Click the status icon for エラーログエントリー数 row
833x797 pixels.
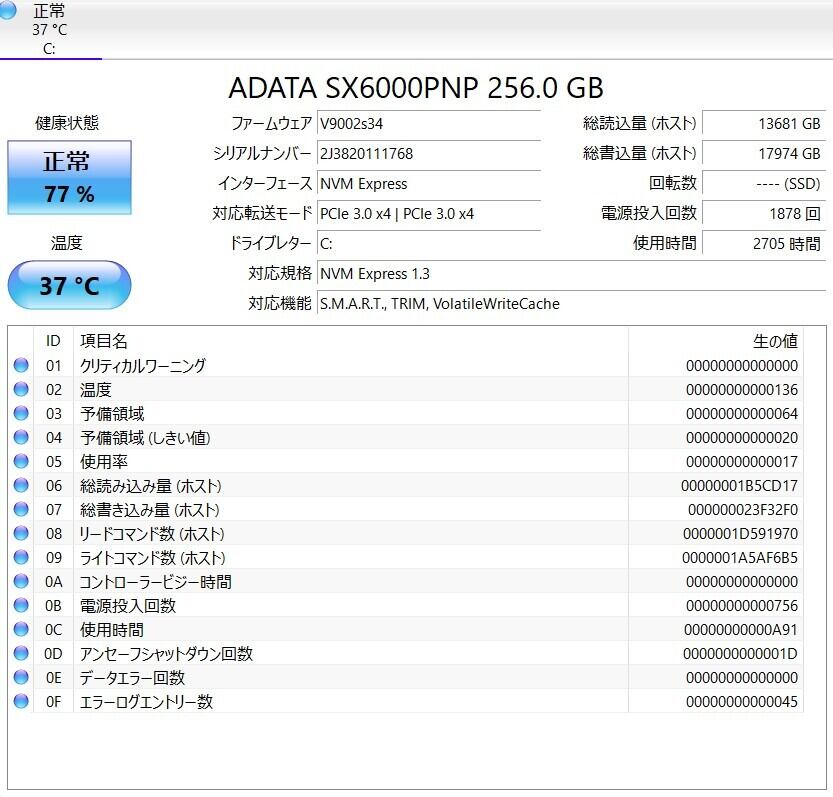[x=21, y=702]
